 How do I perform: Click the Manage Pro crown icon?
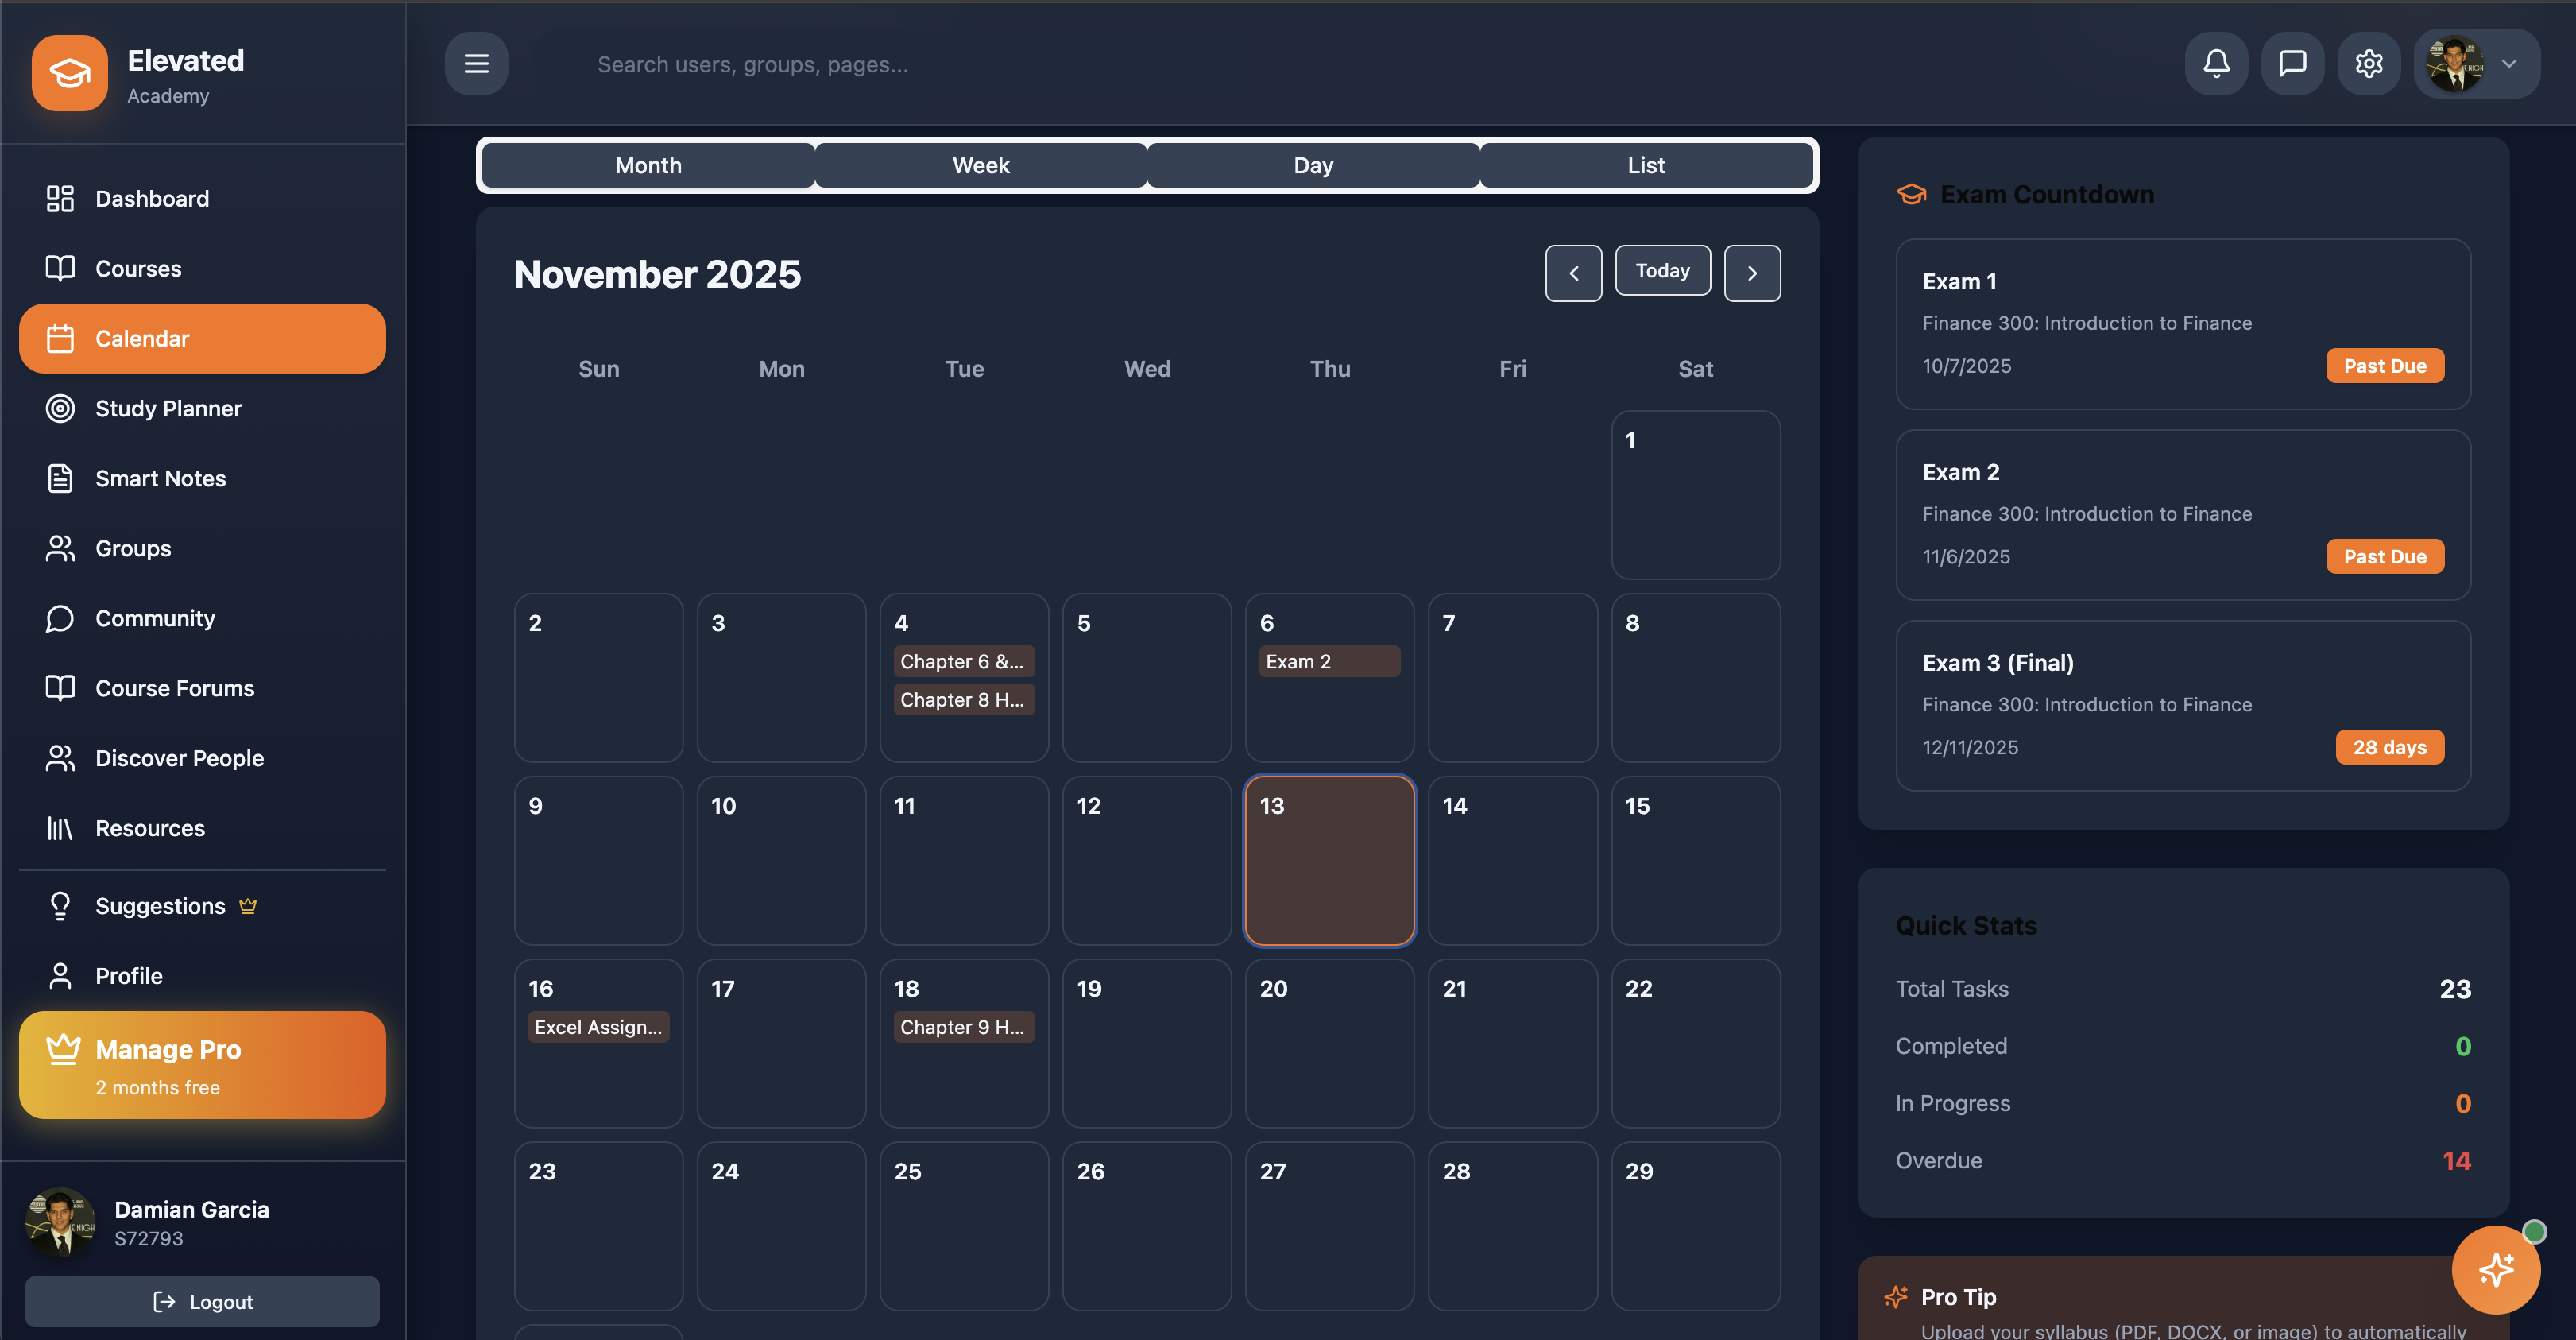click(63, 1048)
